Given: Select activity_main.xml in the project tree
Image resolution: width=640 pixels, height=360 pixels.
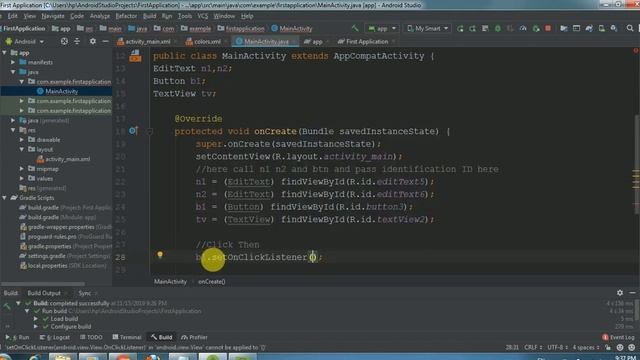Looking at the screenshot, I should [67, 159].
